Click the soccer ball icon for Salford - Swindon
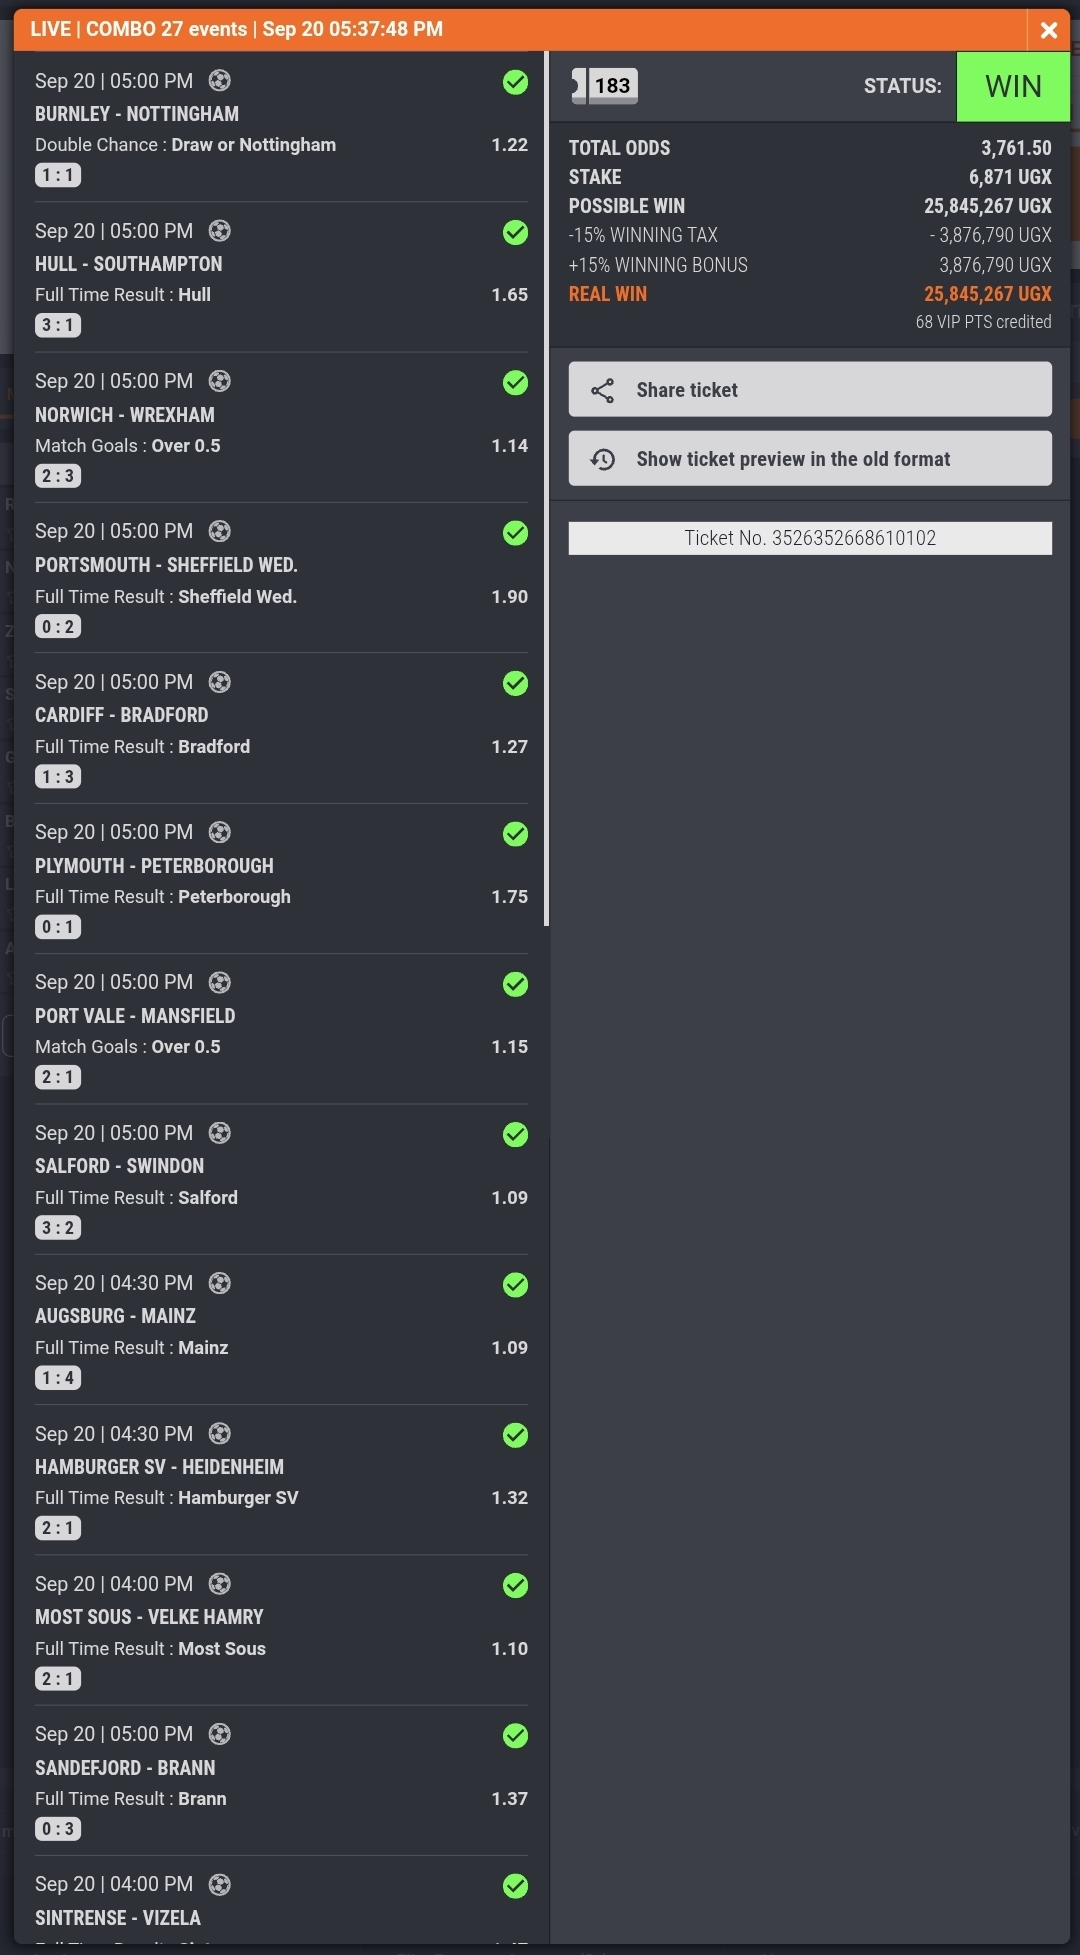 pyautogui.click(x=219, y=1133)
